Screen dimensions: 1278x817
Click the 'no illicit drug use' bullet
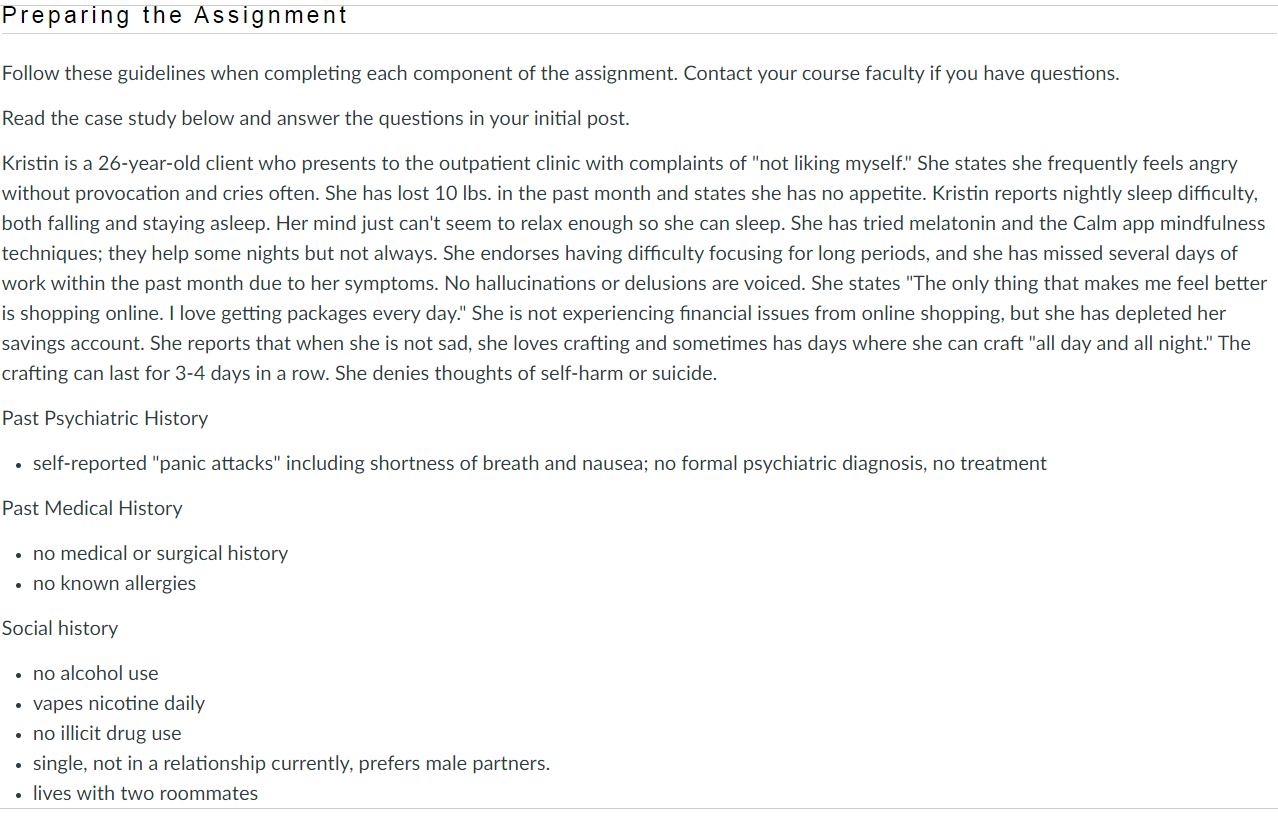point(107,733)
